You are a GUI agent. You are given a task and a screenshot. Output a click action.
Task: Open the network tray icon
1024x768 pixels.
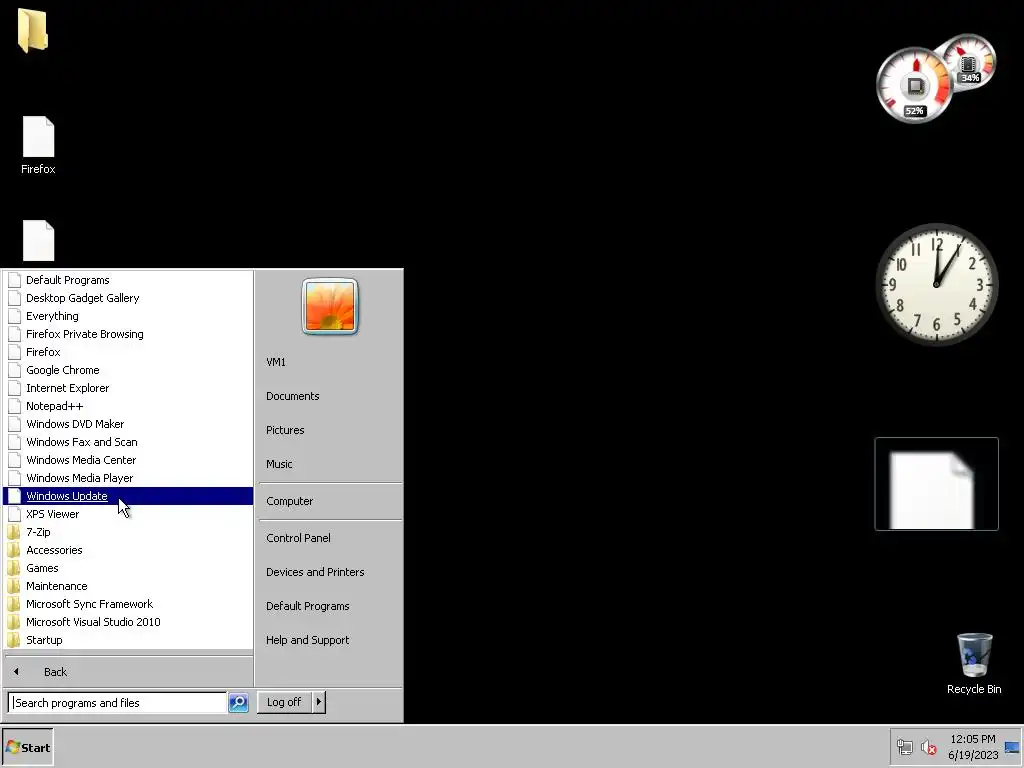904,747
